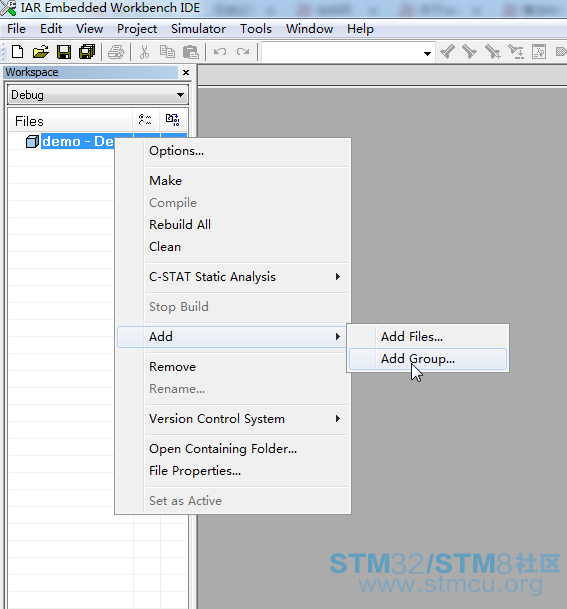Open the File menu
Viewport: 567px width, 609px height.
[16, 29]
